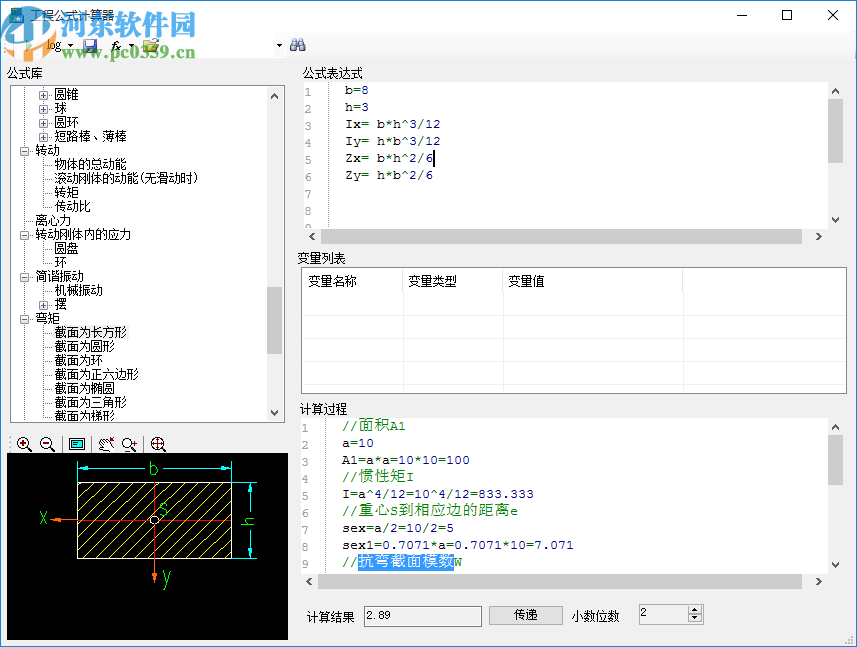The height and width of the screenshot is (647, 857).
Task: Click the binoculars search icon
Action: pos(297,45)
